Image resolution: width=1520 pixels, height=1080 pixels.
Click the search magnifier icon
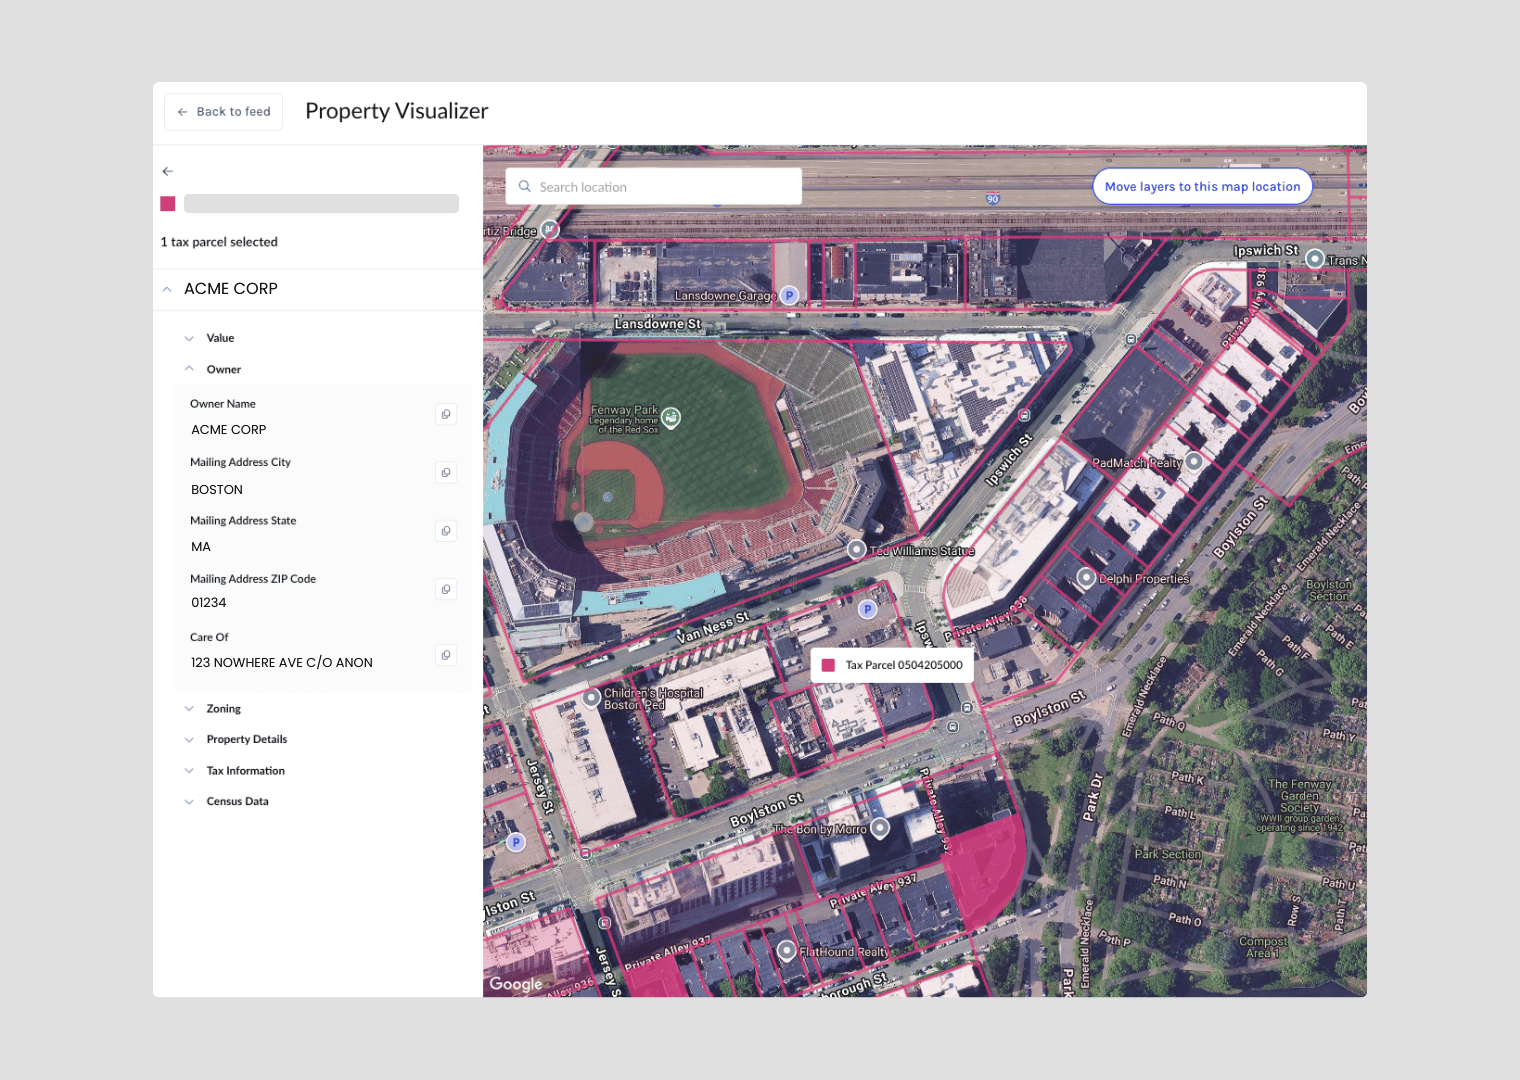[x=525, y=186]
